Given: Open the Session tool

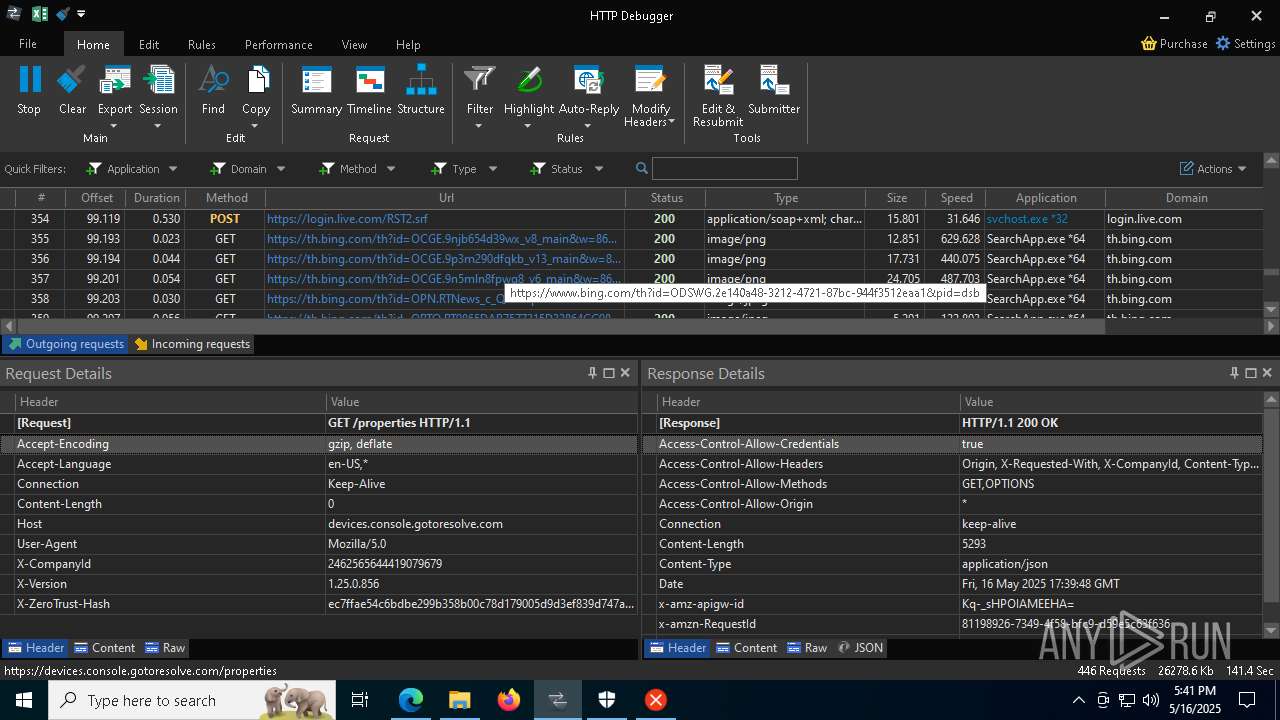Looking at the screenshot, I should pyautogui.click(x=158, y=80).
